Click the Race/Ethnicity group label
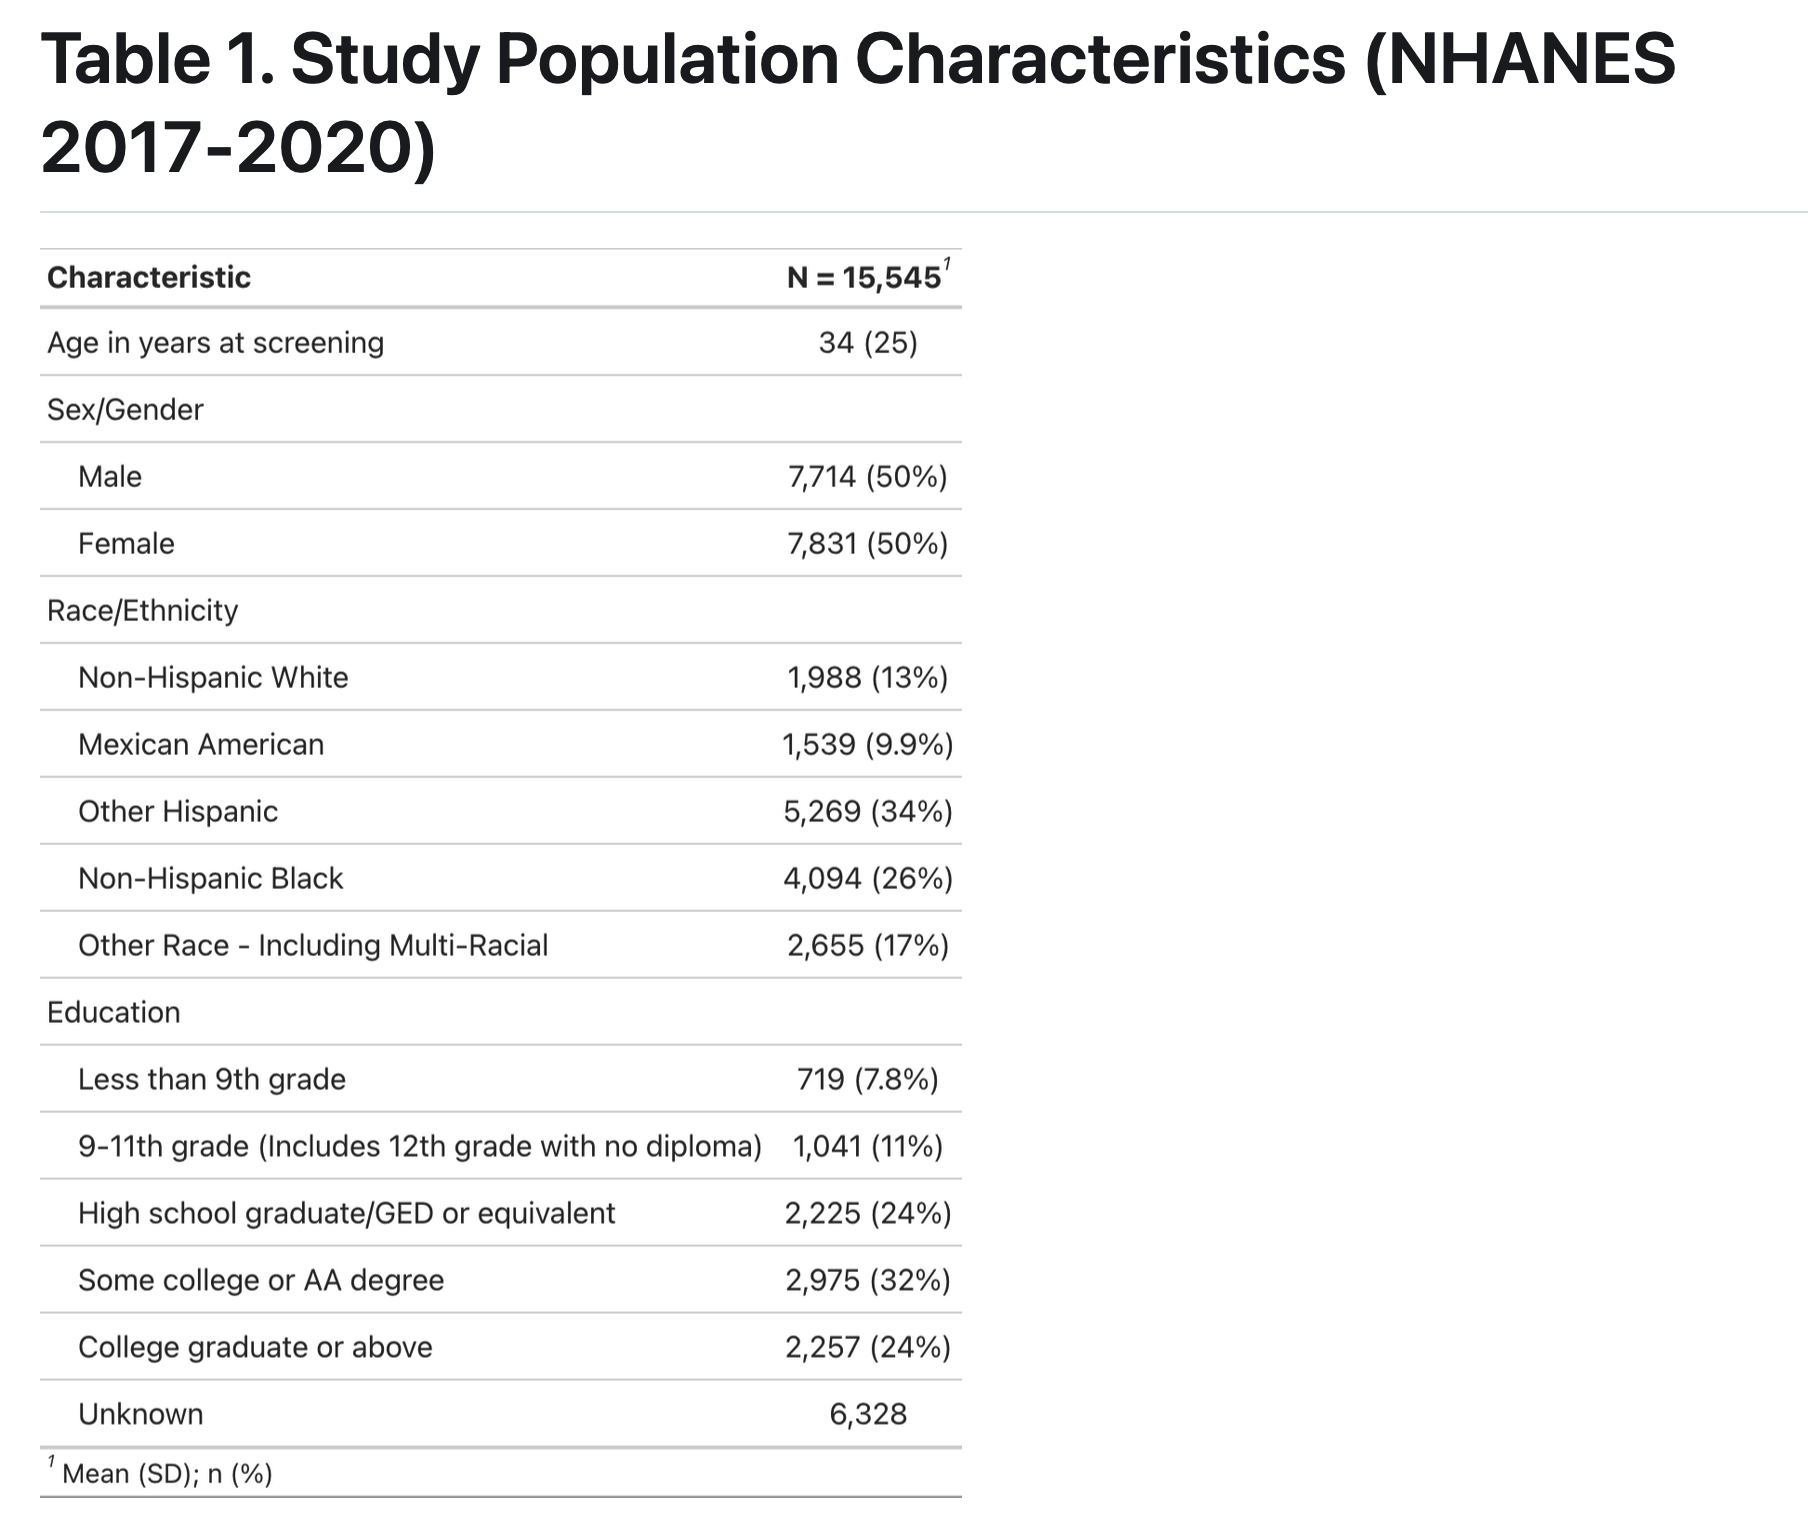 pyautogui.click(x=142, y=611)
